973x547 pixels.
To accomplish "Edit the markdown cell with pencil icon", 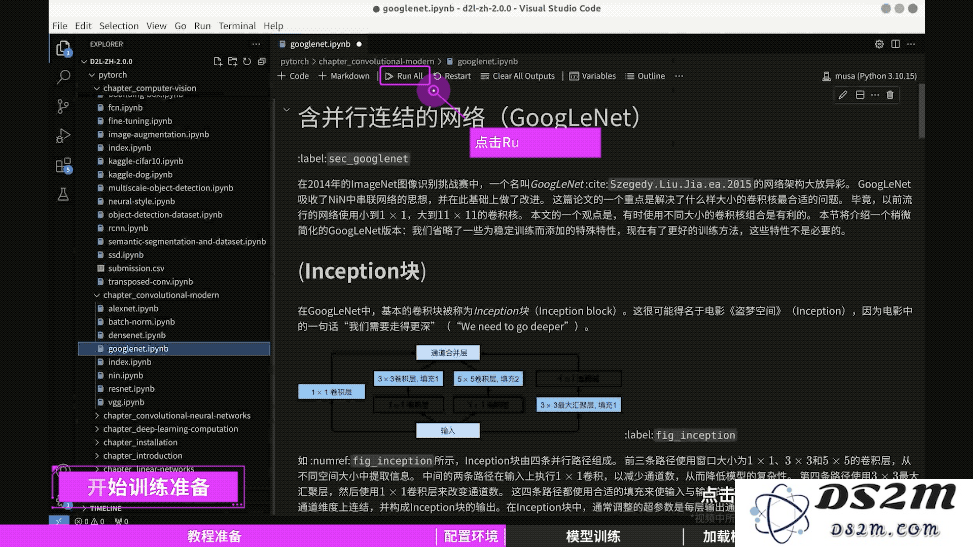I will (843, 95).
